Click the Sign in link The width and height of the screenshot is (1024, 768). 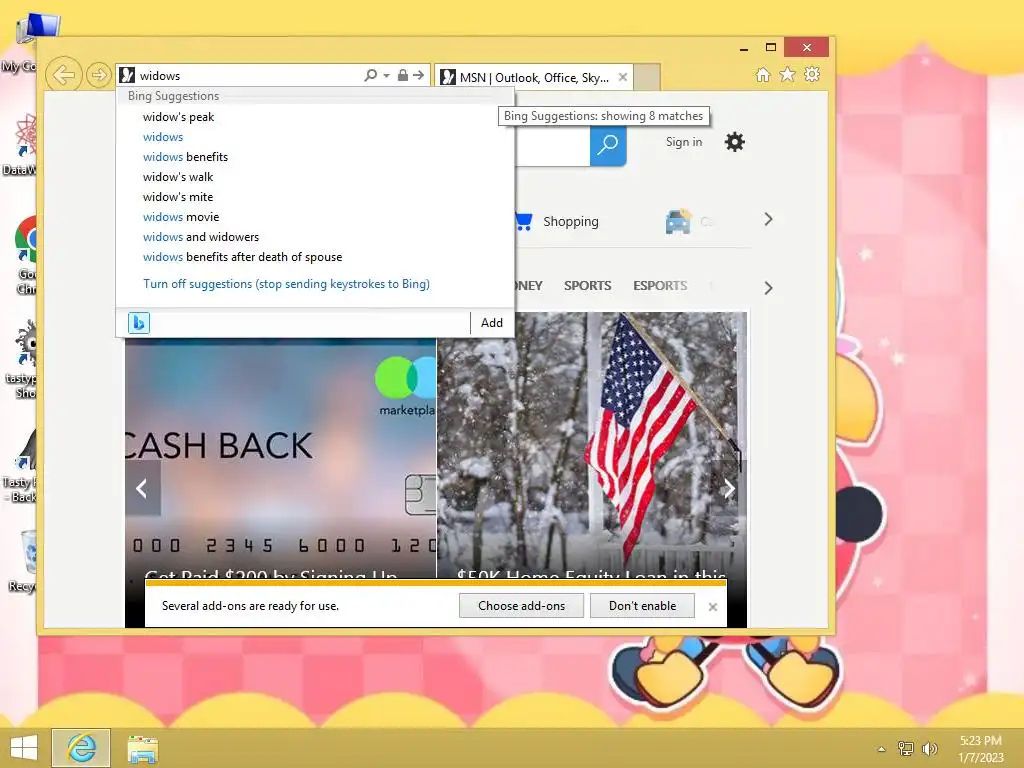(684, 142)
